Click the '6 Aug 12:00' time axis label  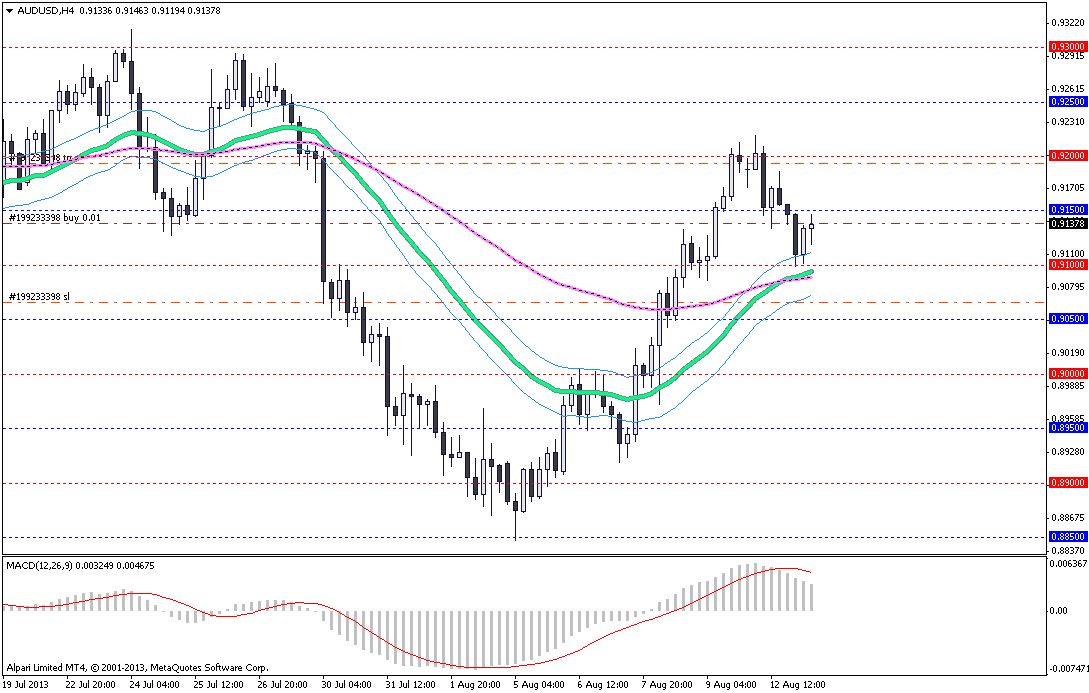click(x=603, y=685)
